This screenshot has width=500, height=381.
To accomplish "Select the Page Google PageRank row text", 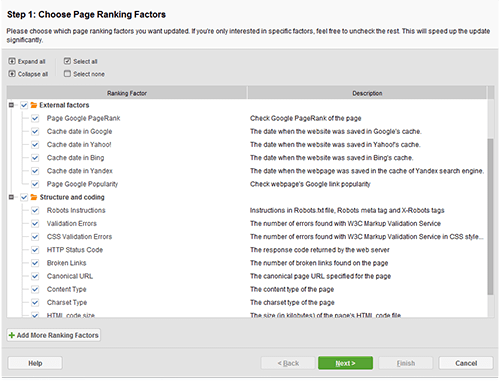I will click(83, 118).
